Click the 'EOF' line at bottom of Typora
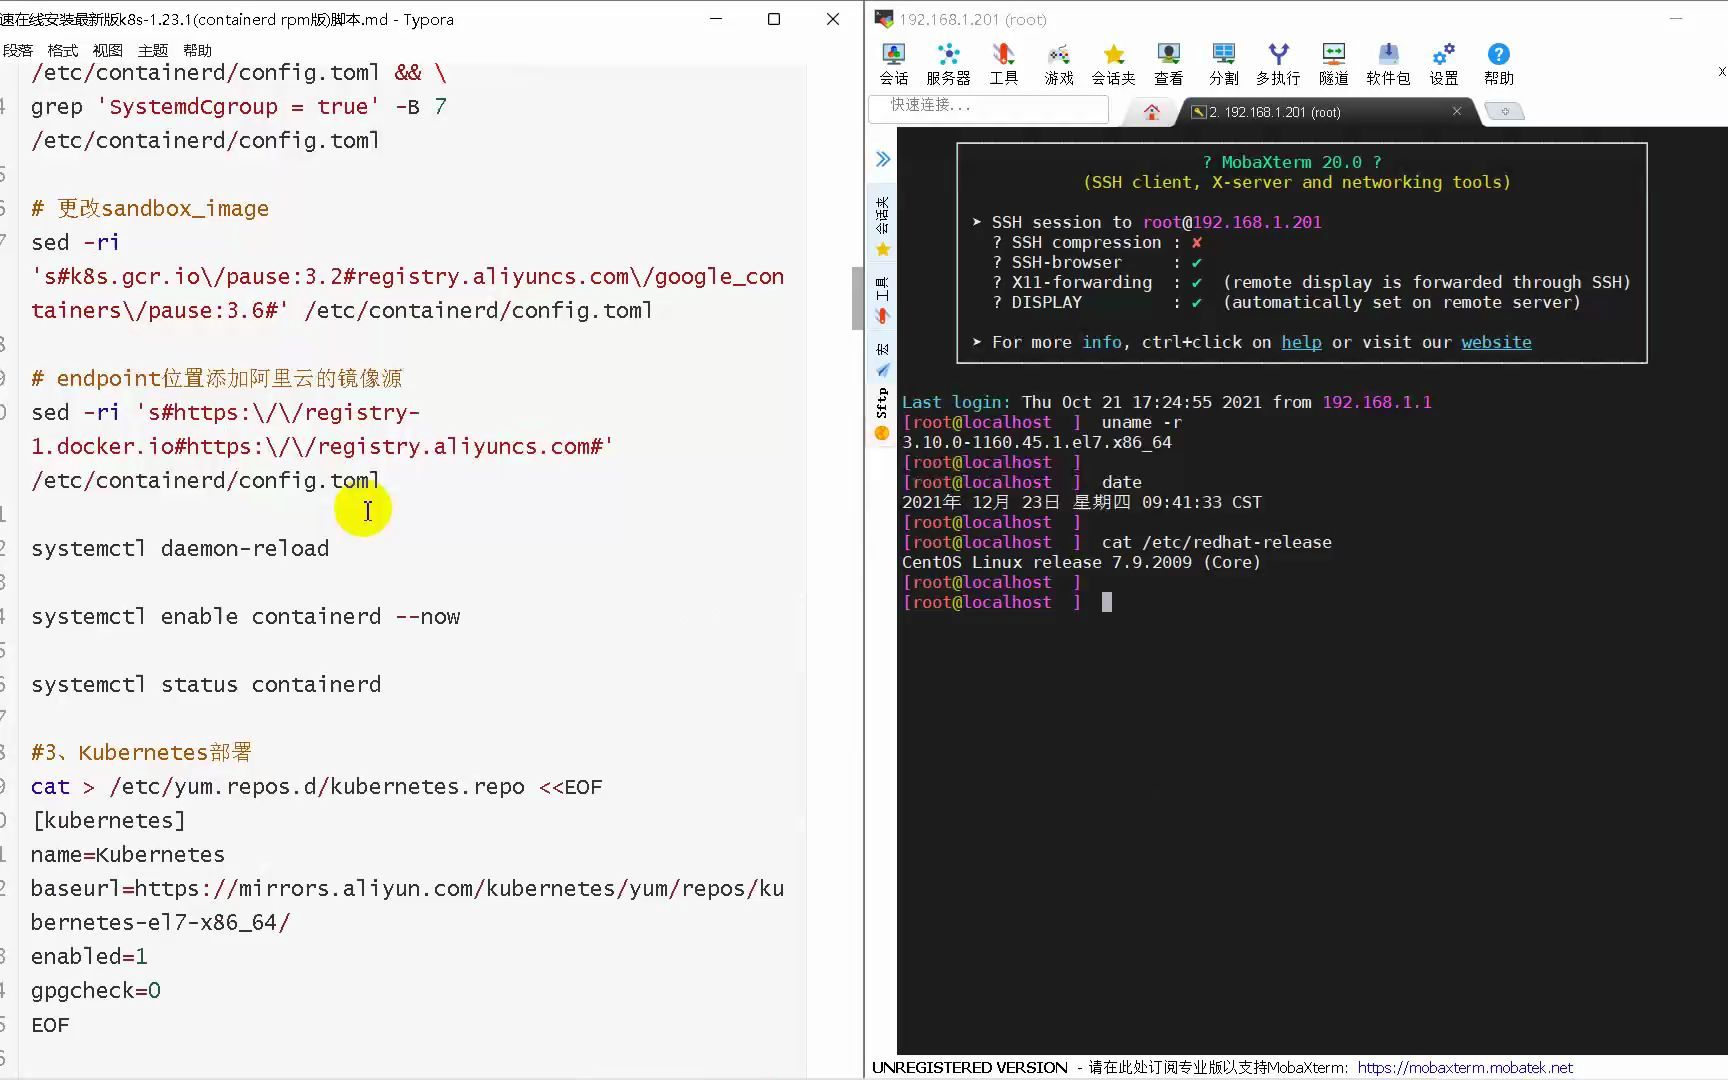1728x1080 pixels. 50,1024
